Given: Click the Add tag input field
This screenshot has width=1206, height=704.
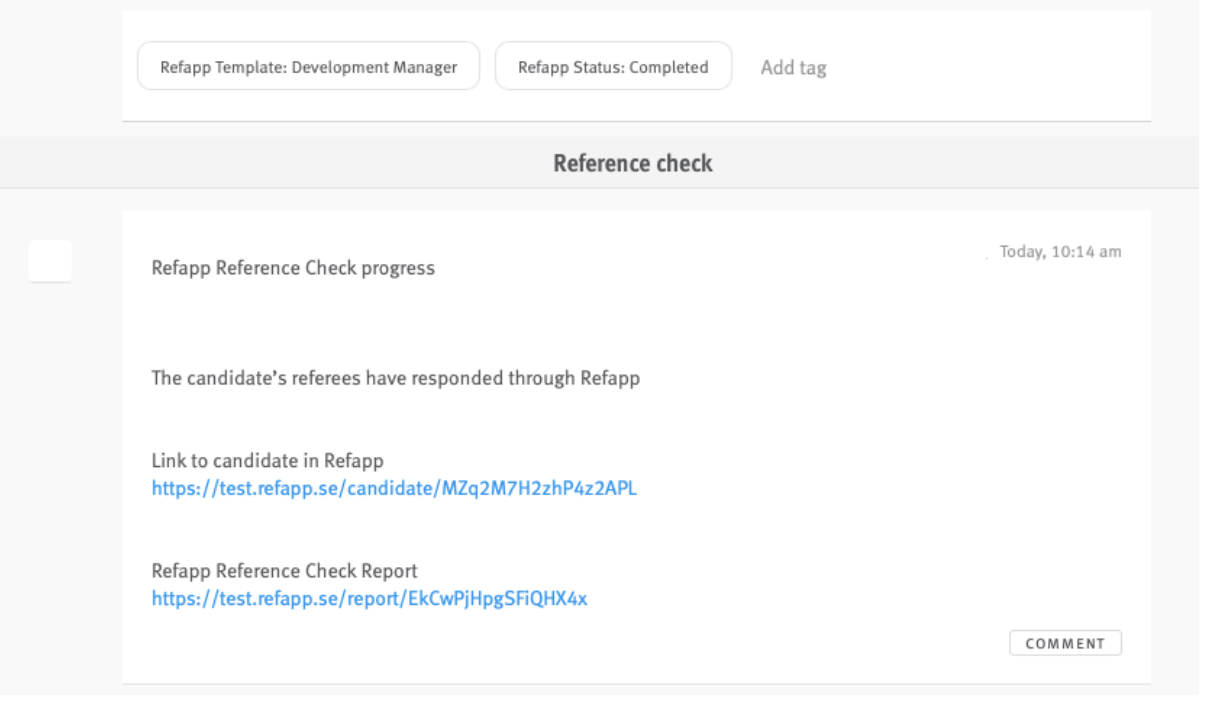Looking at the screenshot, I should point(794,67).
